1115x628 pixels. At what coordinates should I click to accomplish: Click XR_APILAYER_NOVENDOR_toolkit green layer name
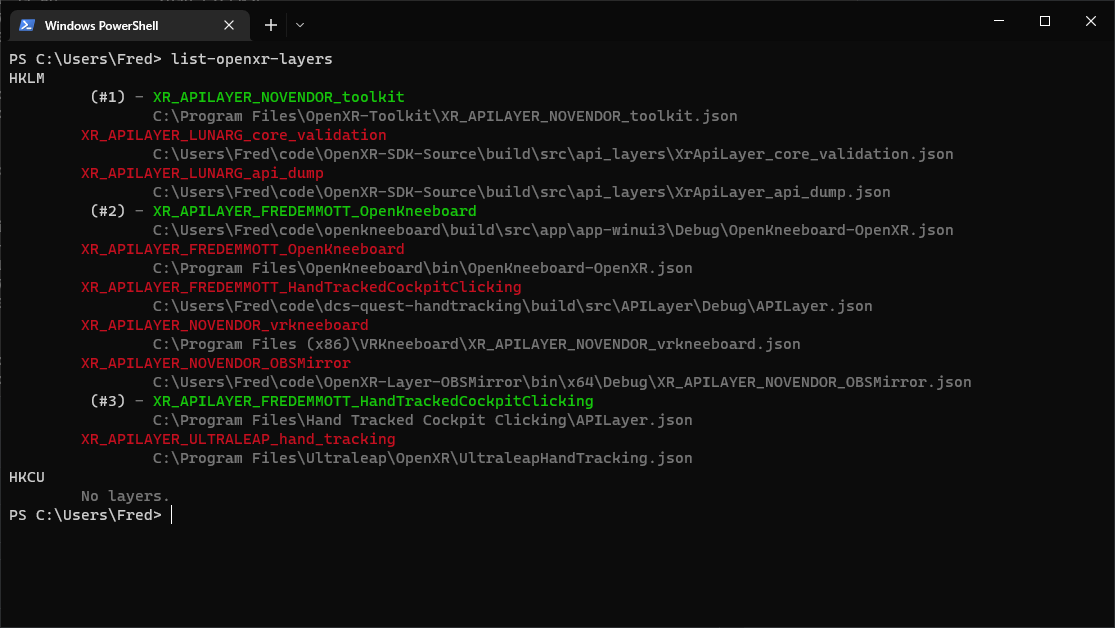point(279,97)
